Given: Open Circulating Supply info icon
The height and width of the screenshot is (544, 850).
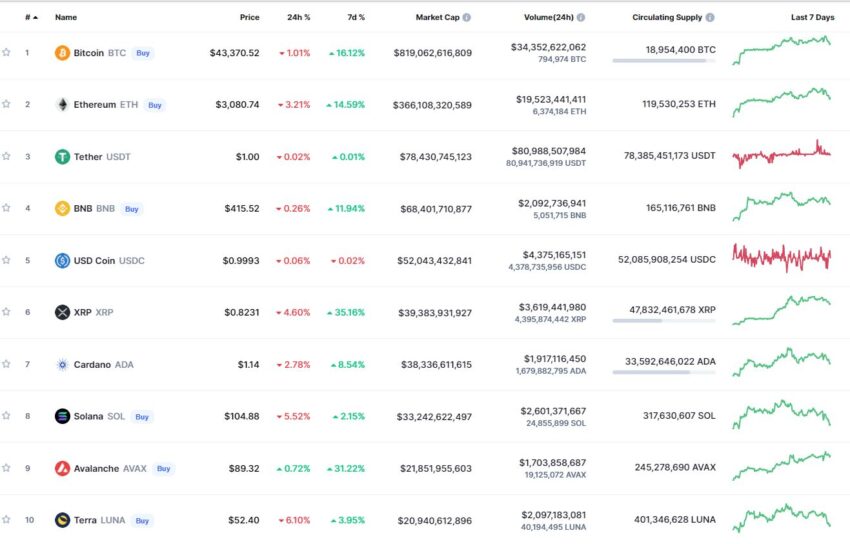Looking at the screenshot, I should click(x=710, y=17).
